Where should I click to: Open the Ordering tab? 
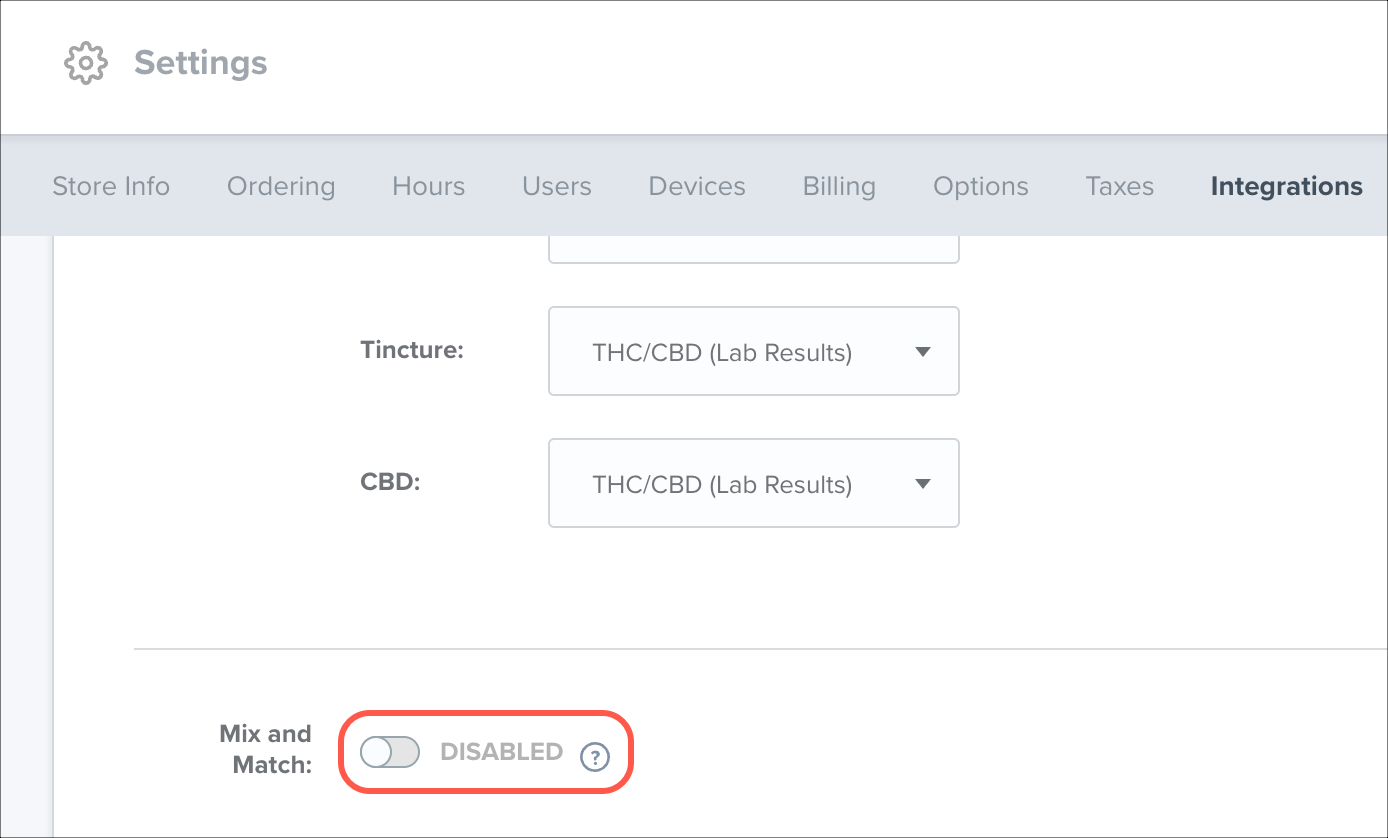click(281, 186)
